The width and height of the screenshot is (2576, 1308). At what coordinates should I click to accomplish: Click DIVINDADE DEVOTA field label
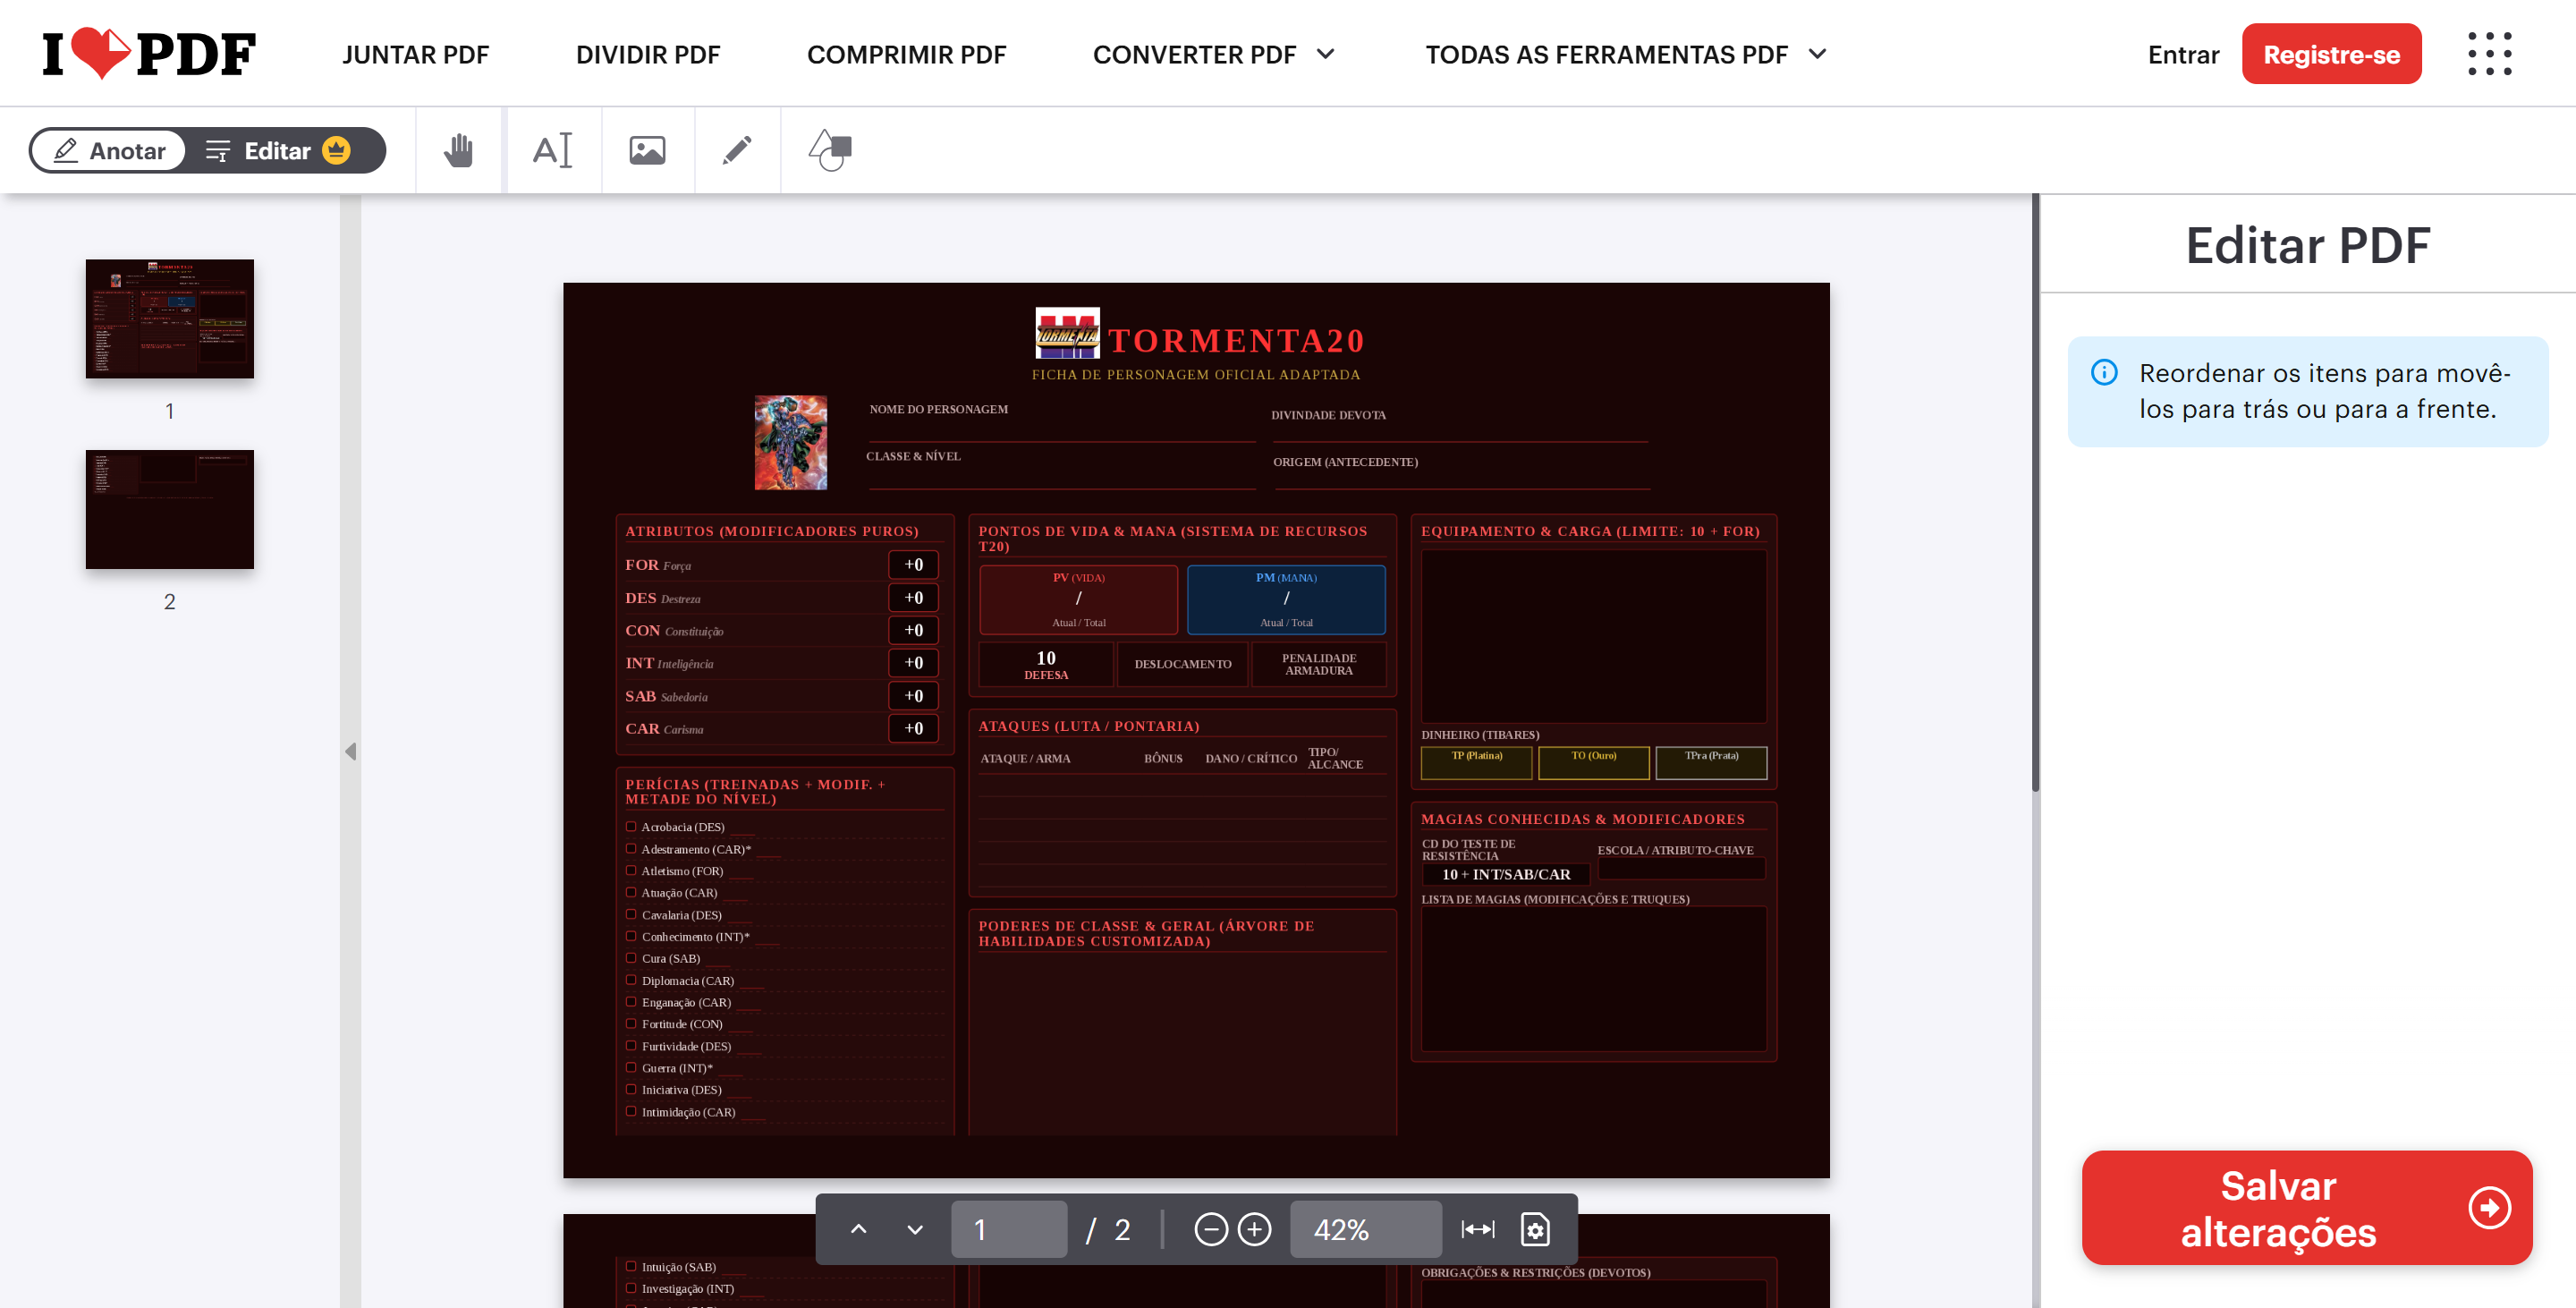point(1328,415)
